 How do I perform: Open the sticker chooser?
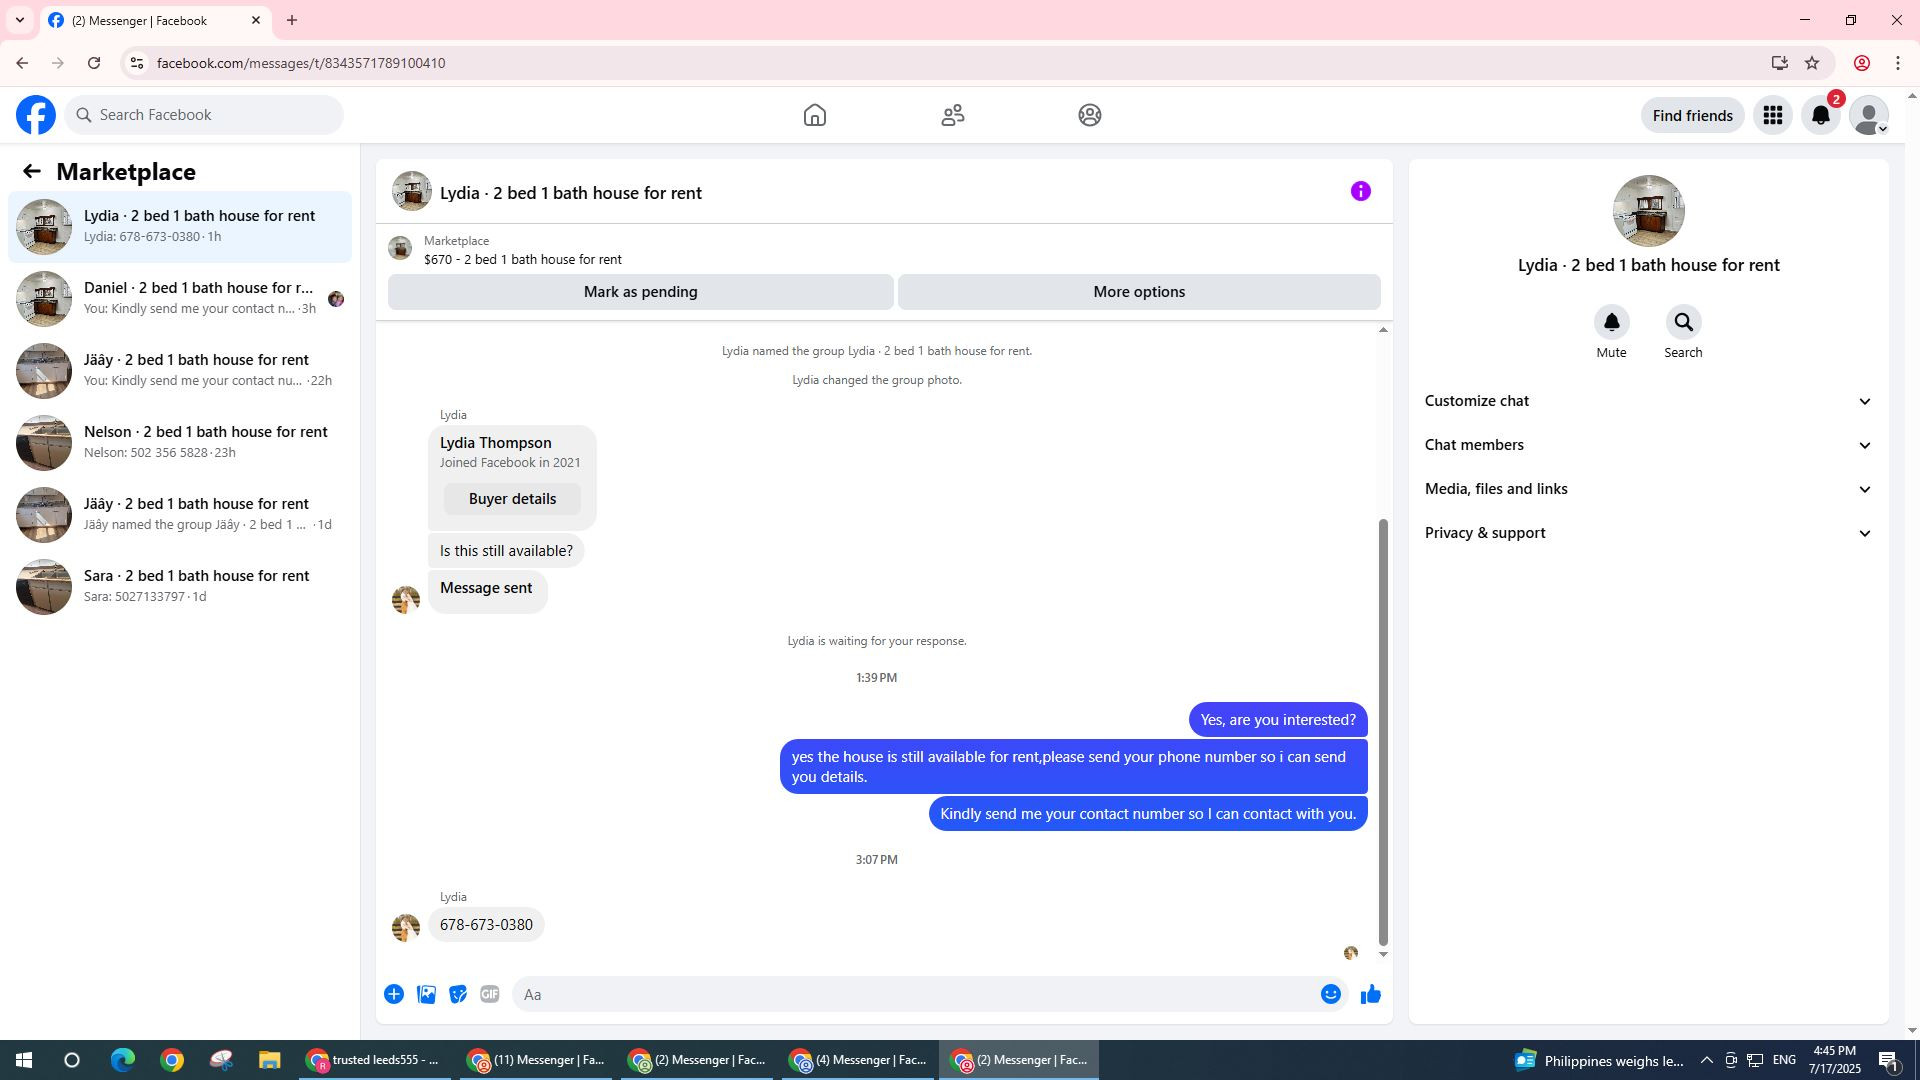[458, 994]
